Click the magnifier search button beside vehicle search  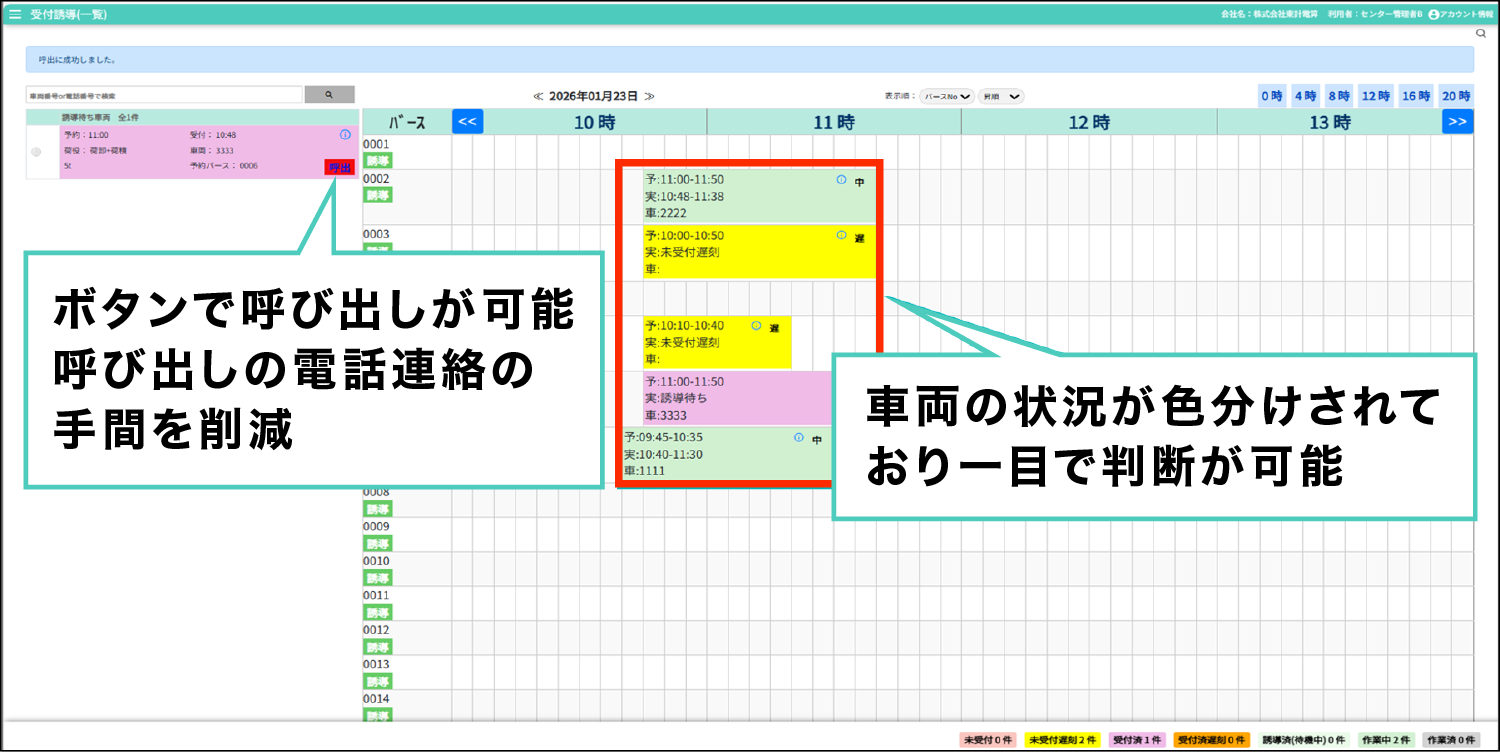329,95
